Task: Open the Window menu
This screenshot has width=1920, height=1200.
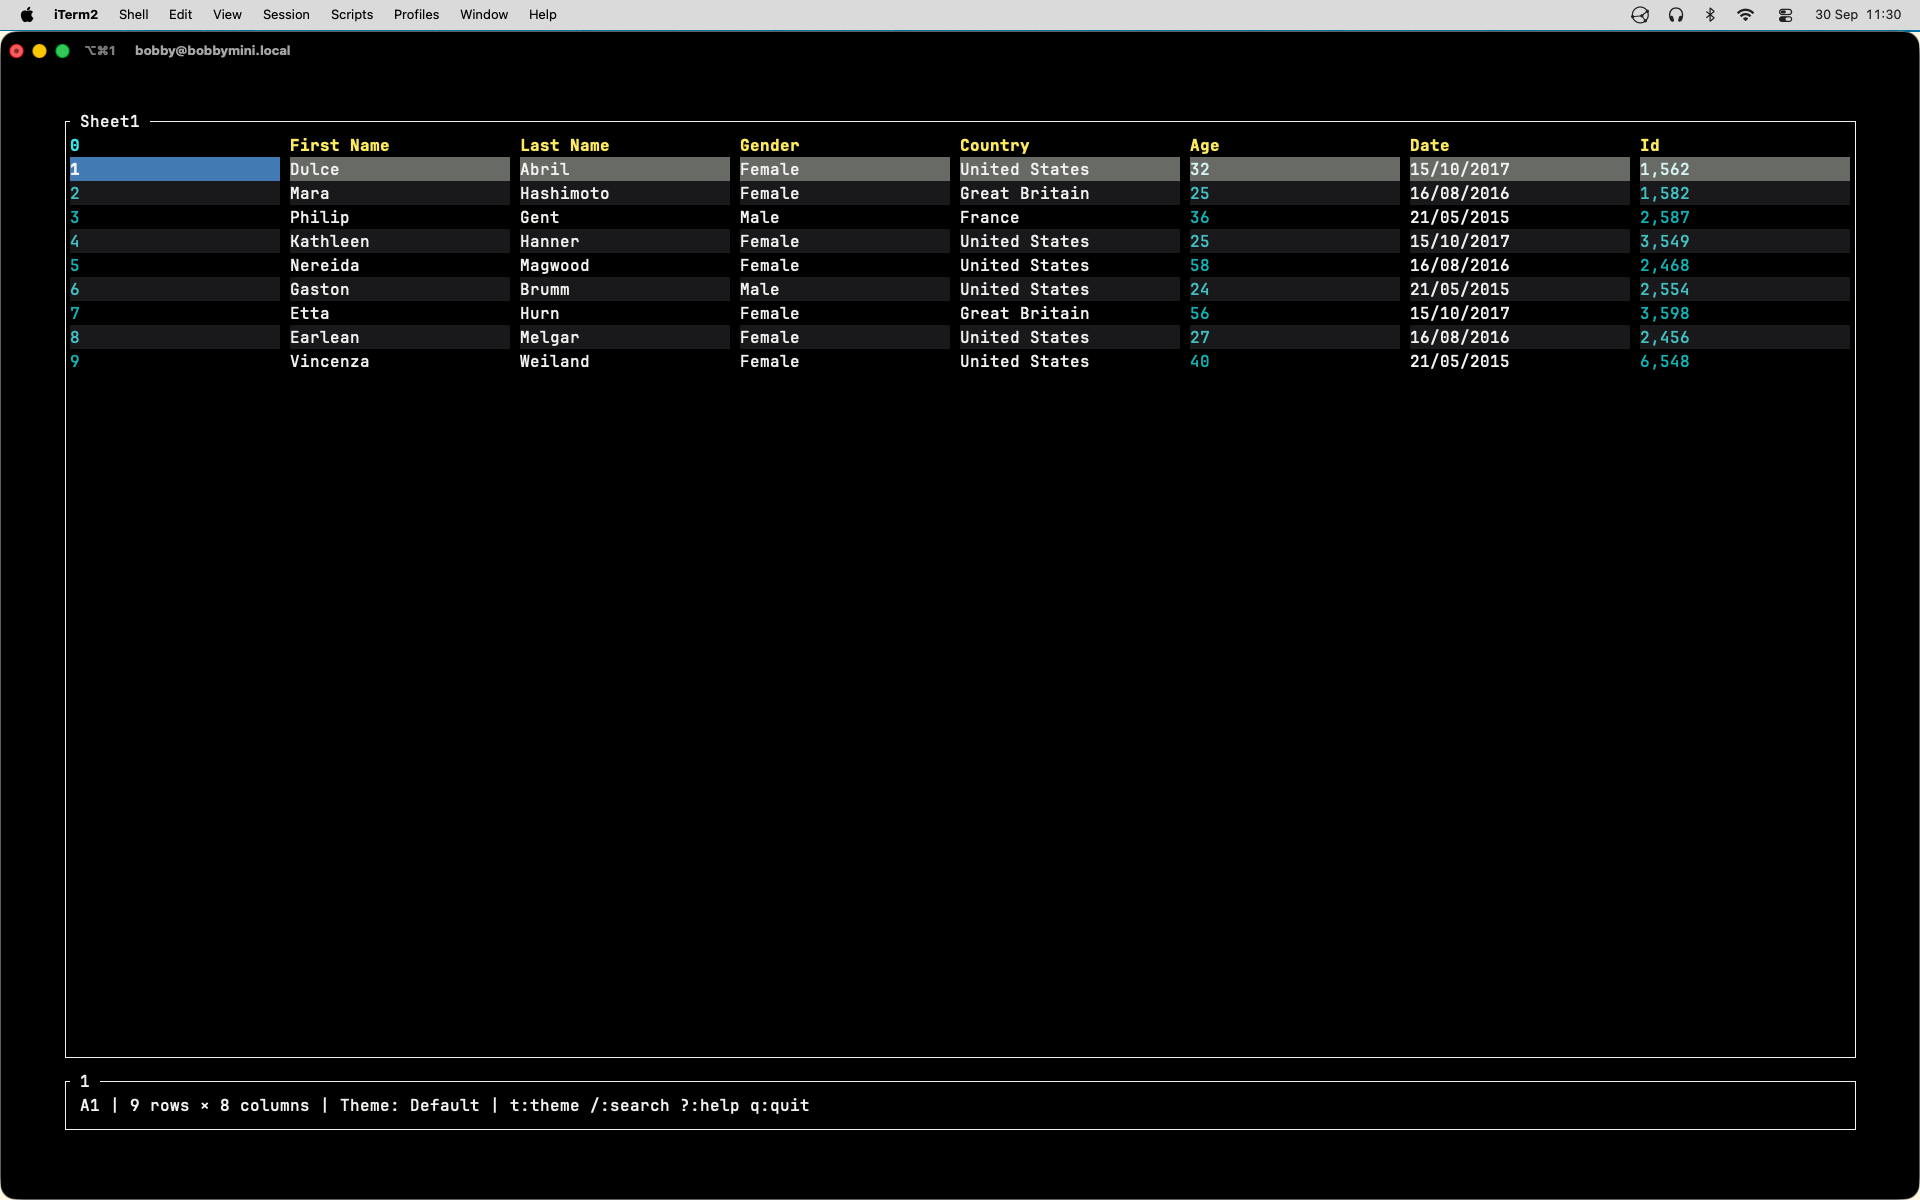Action: [x=484, y=15]
